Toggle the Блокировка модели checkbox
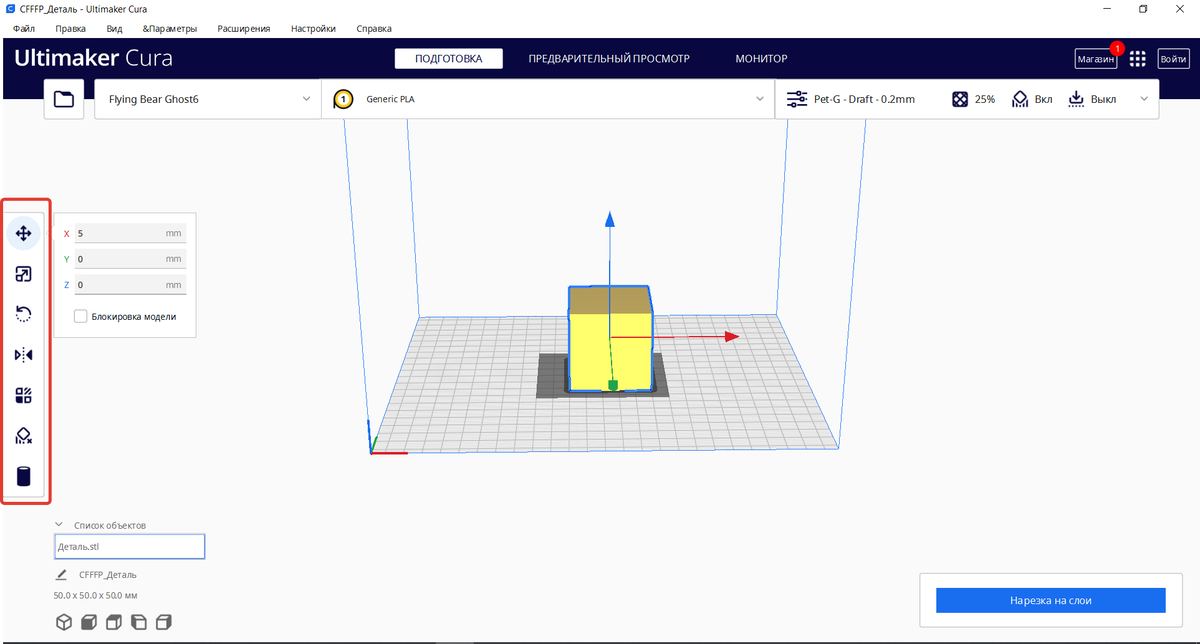The width and height of the screenshot is (1200, 644). [x=81, y=316]
